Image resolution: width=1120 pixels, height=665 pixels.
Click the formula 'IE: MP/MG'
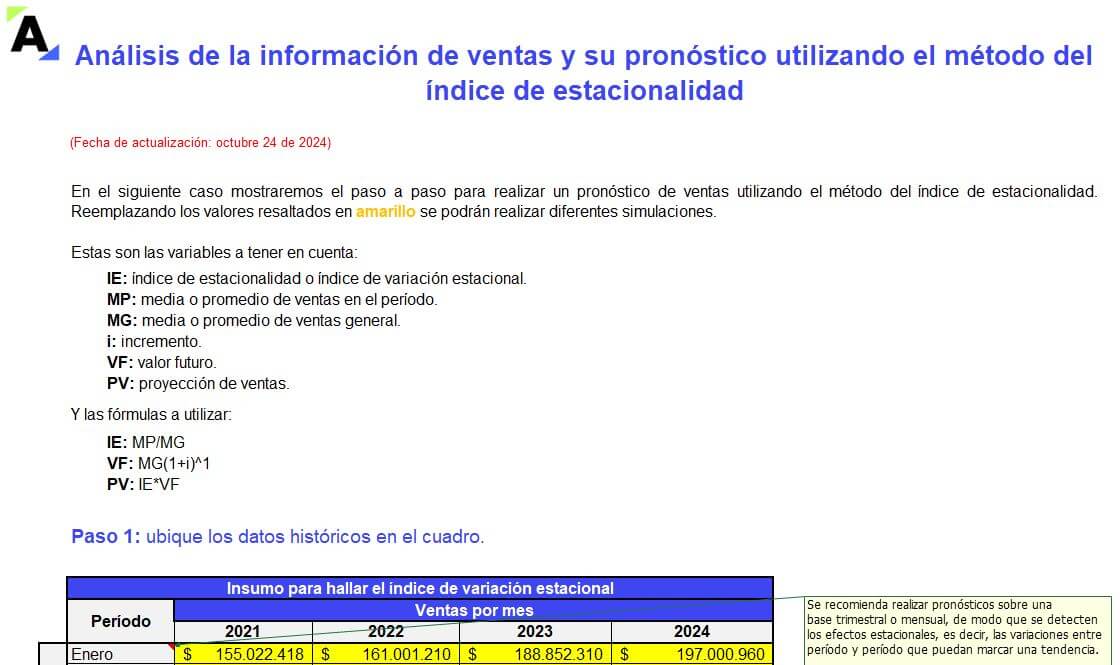coord(146,443)
